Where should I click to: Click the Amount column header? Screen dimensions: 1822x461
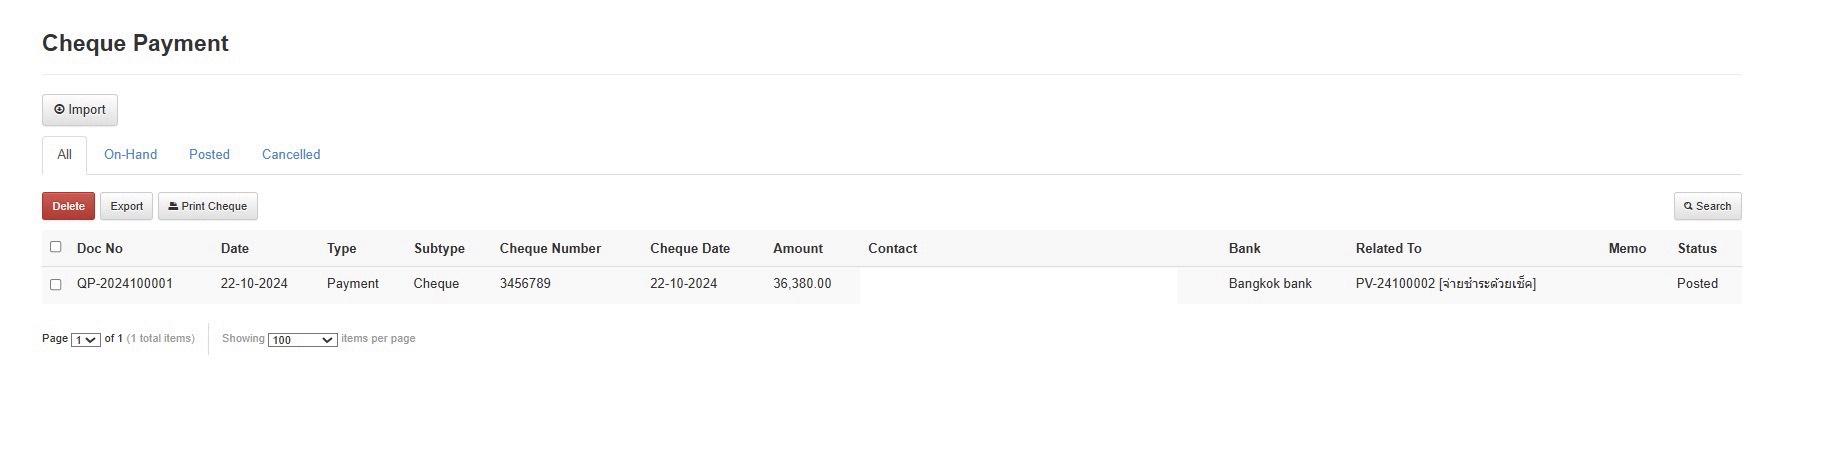click(798, 249)
